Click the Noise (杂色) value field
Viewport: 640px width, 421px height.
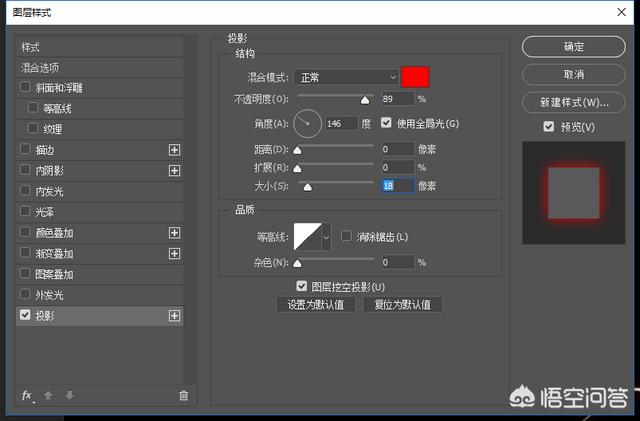click(398, 262)
